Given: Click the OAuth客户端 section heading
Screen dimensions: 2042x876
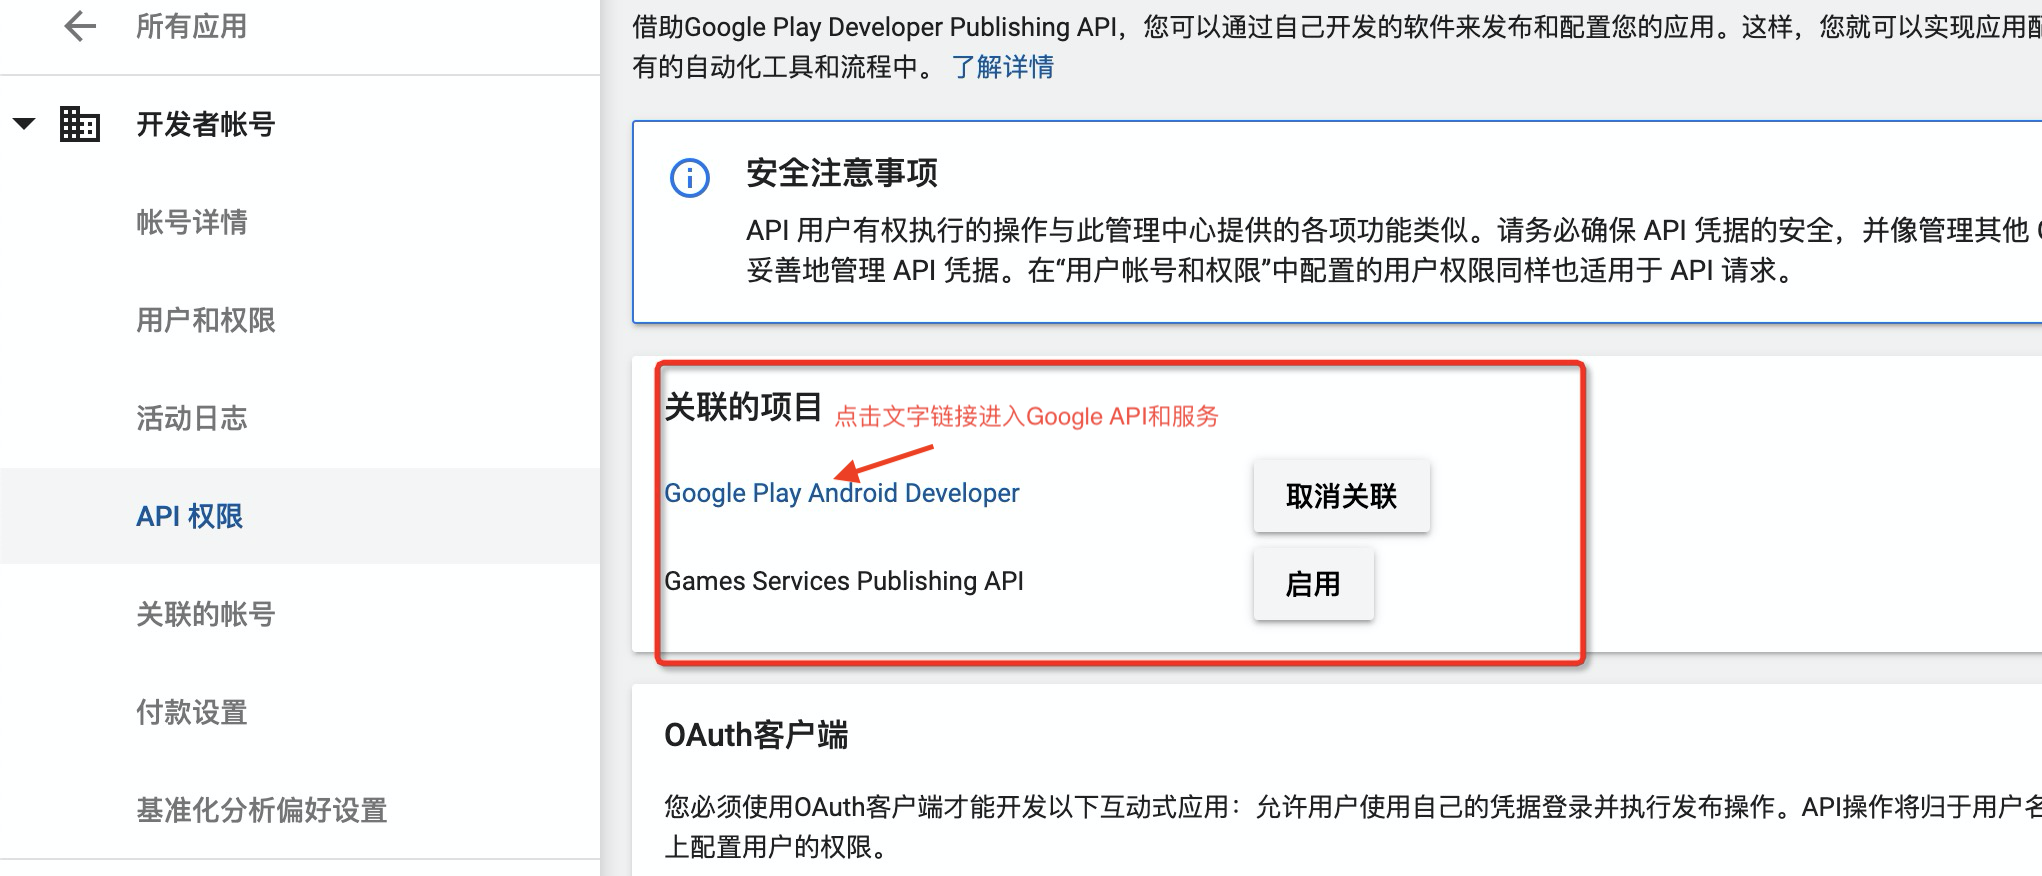Looking at the screenshot, I should click(755, 735).
